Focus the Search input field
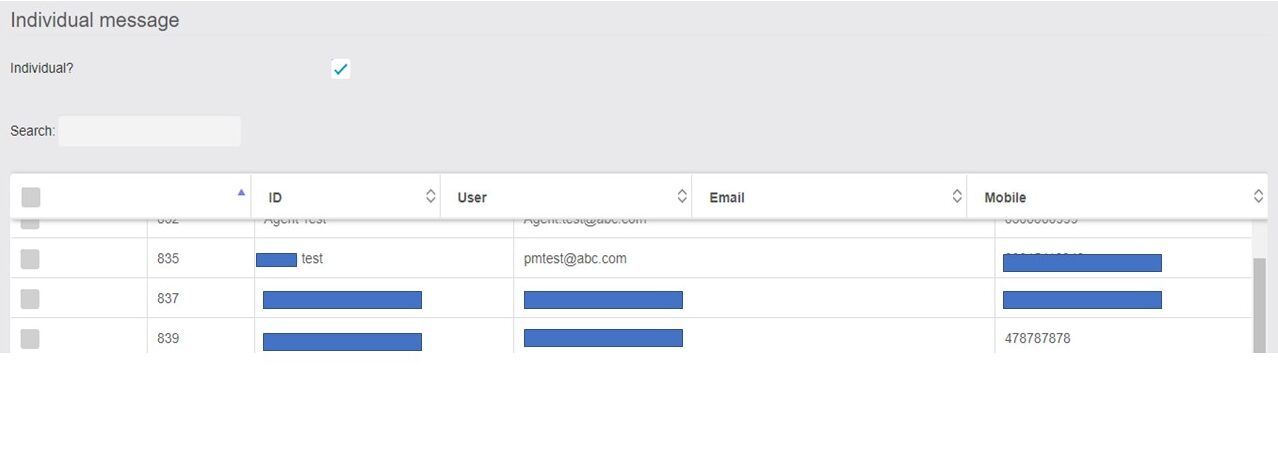 (149, 131)
